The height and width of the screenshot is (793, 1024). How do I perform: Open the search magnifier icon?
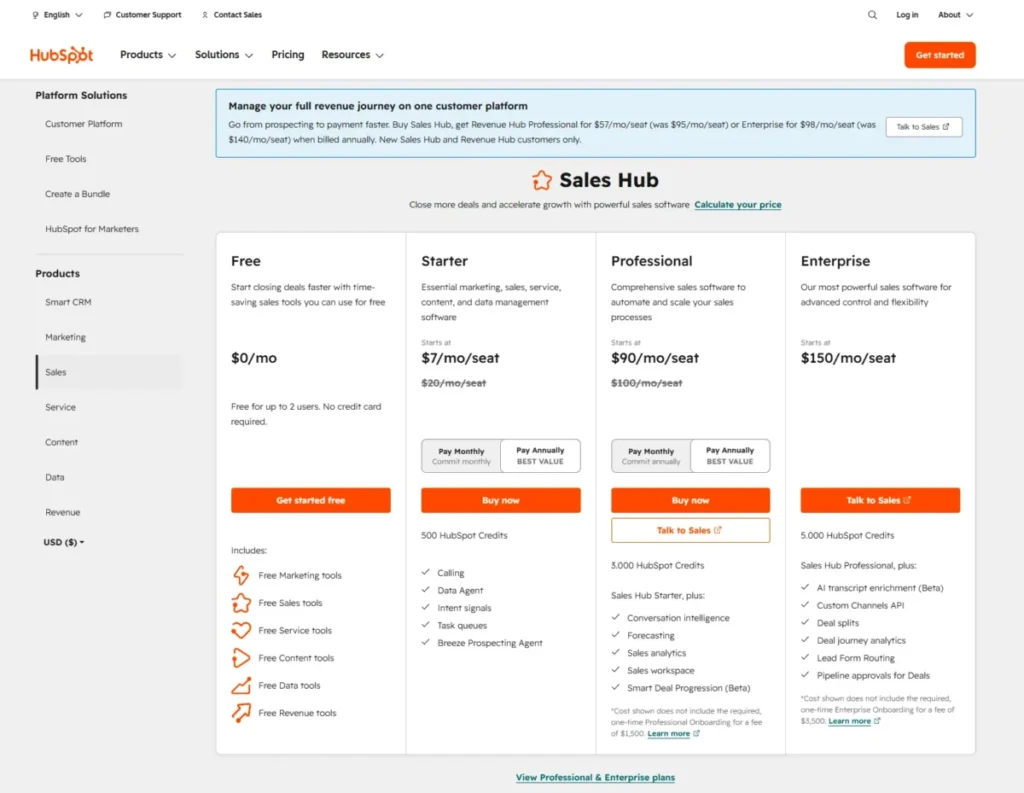(x=872, y=14)
